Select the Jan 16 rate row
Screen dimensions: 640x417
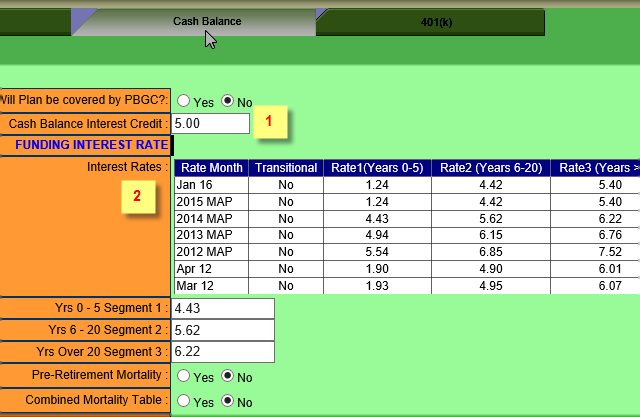pyautogui.click(x=210, y=185)
